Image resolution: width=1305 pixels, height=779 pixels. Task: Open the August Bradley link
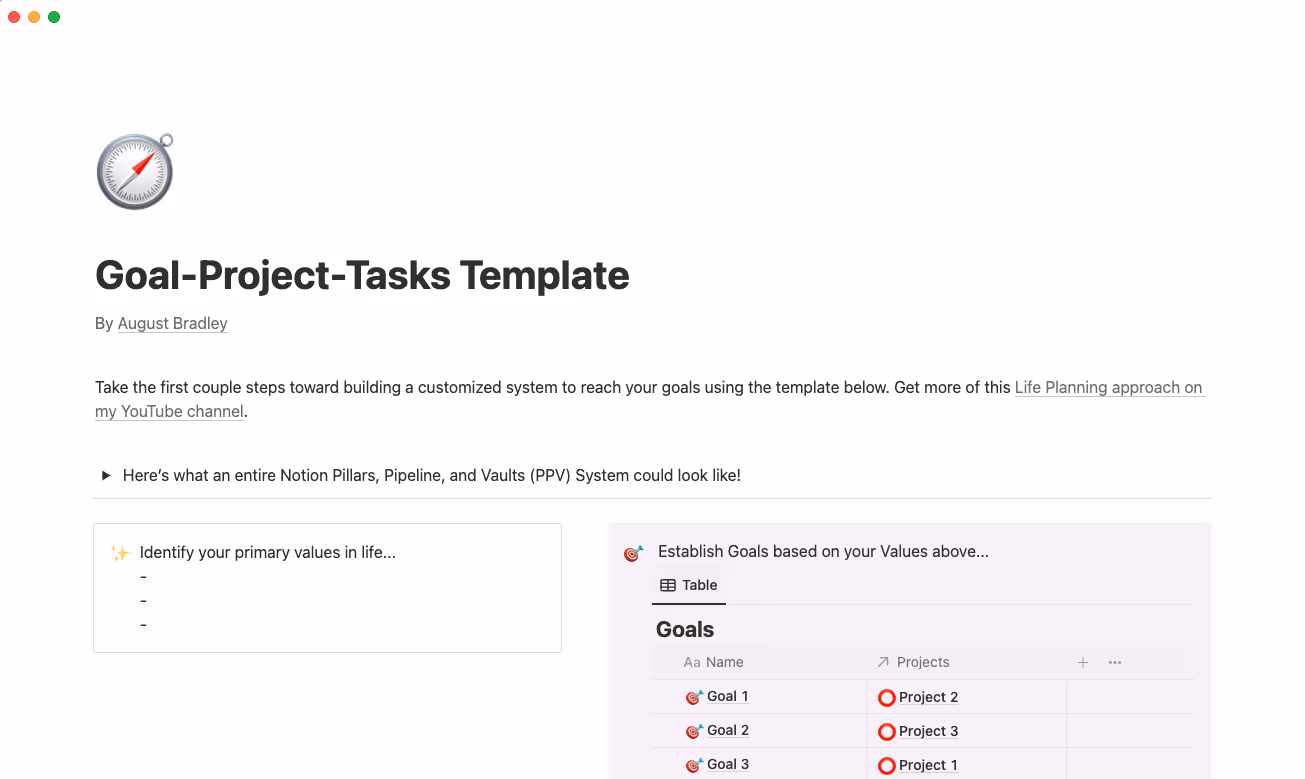(x=172, y=323)
